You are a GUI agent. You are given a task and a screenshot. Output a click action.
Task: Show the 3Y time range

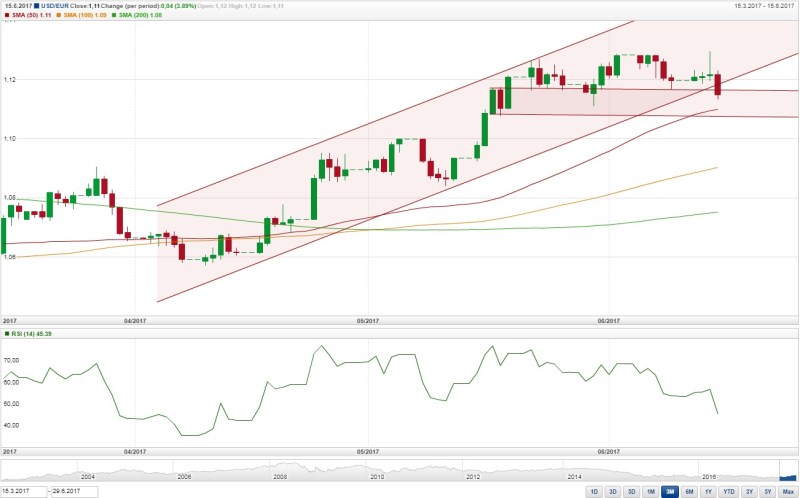[749, 492]
